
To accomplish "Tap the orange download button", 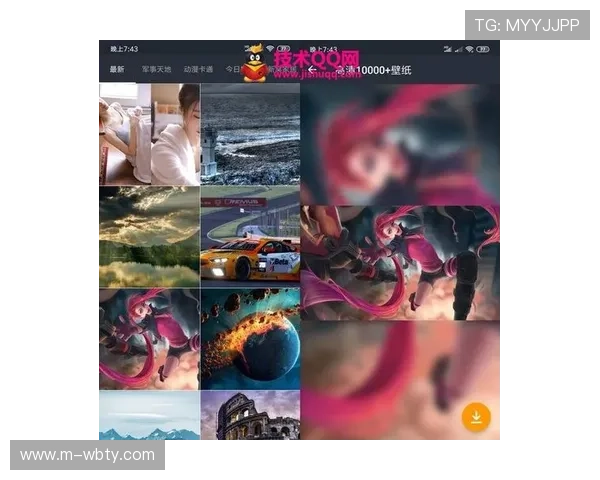I will (x=476, y=417).
